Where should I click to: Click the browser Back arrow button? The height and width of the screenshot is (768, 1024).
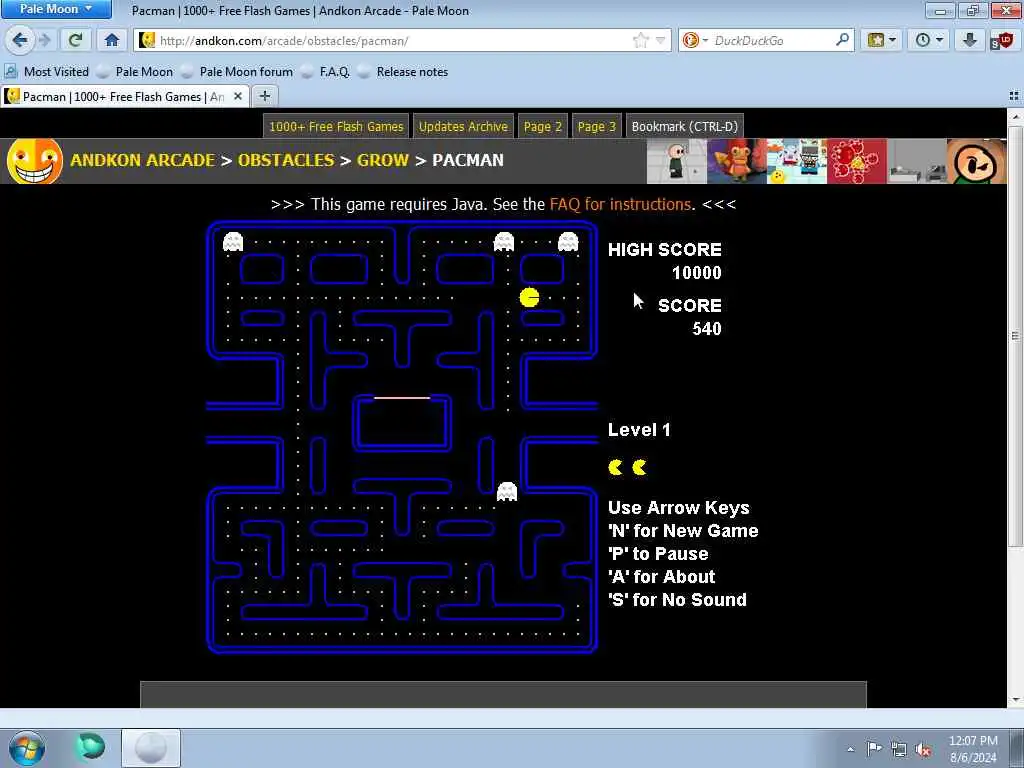tap(20, 40)
